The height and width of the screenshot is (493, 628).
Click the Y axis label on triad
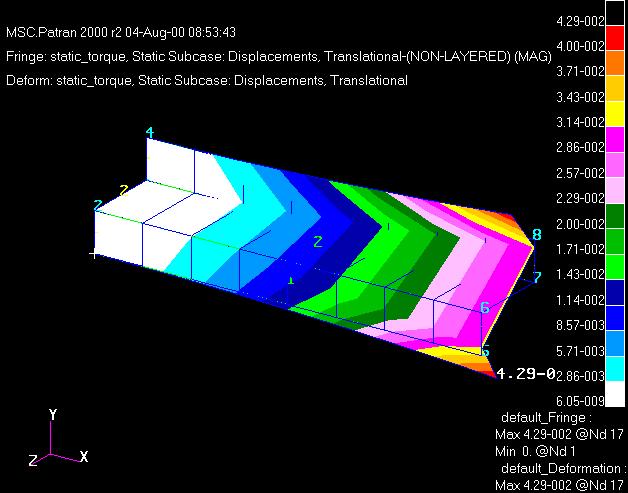click(x=52, y=414)
